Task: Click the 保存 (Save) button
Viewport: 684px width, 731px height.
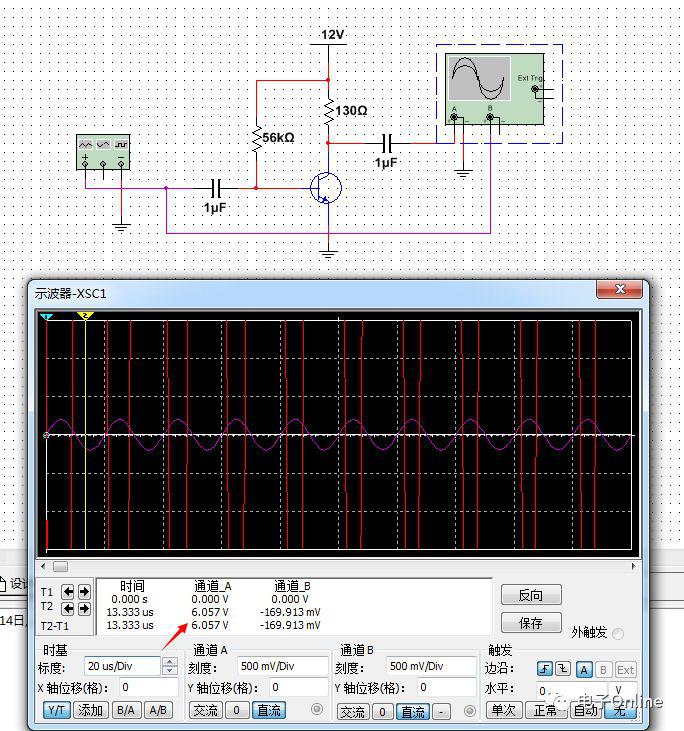Action: click(x=530, y=623)
